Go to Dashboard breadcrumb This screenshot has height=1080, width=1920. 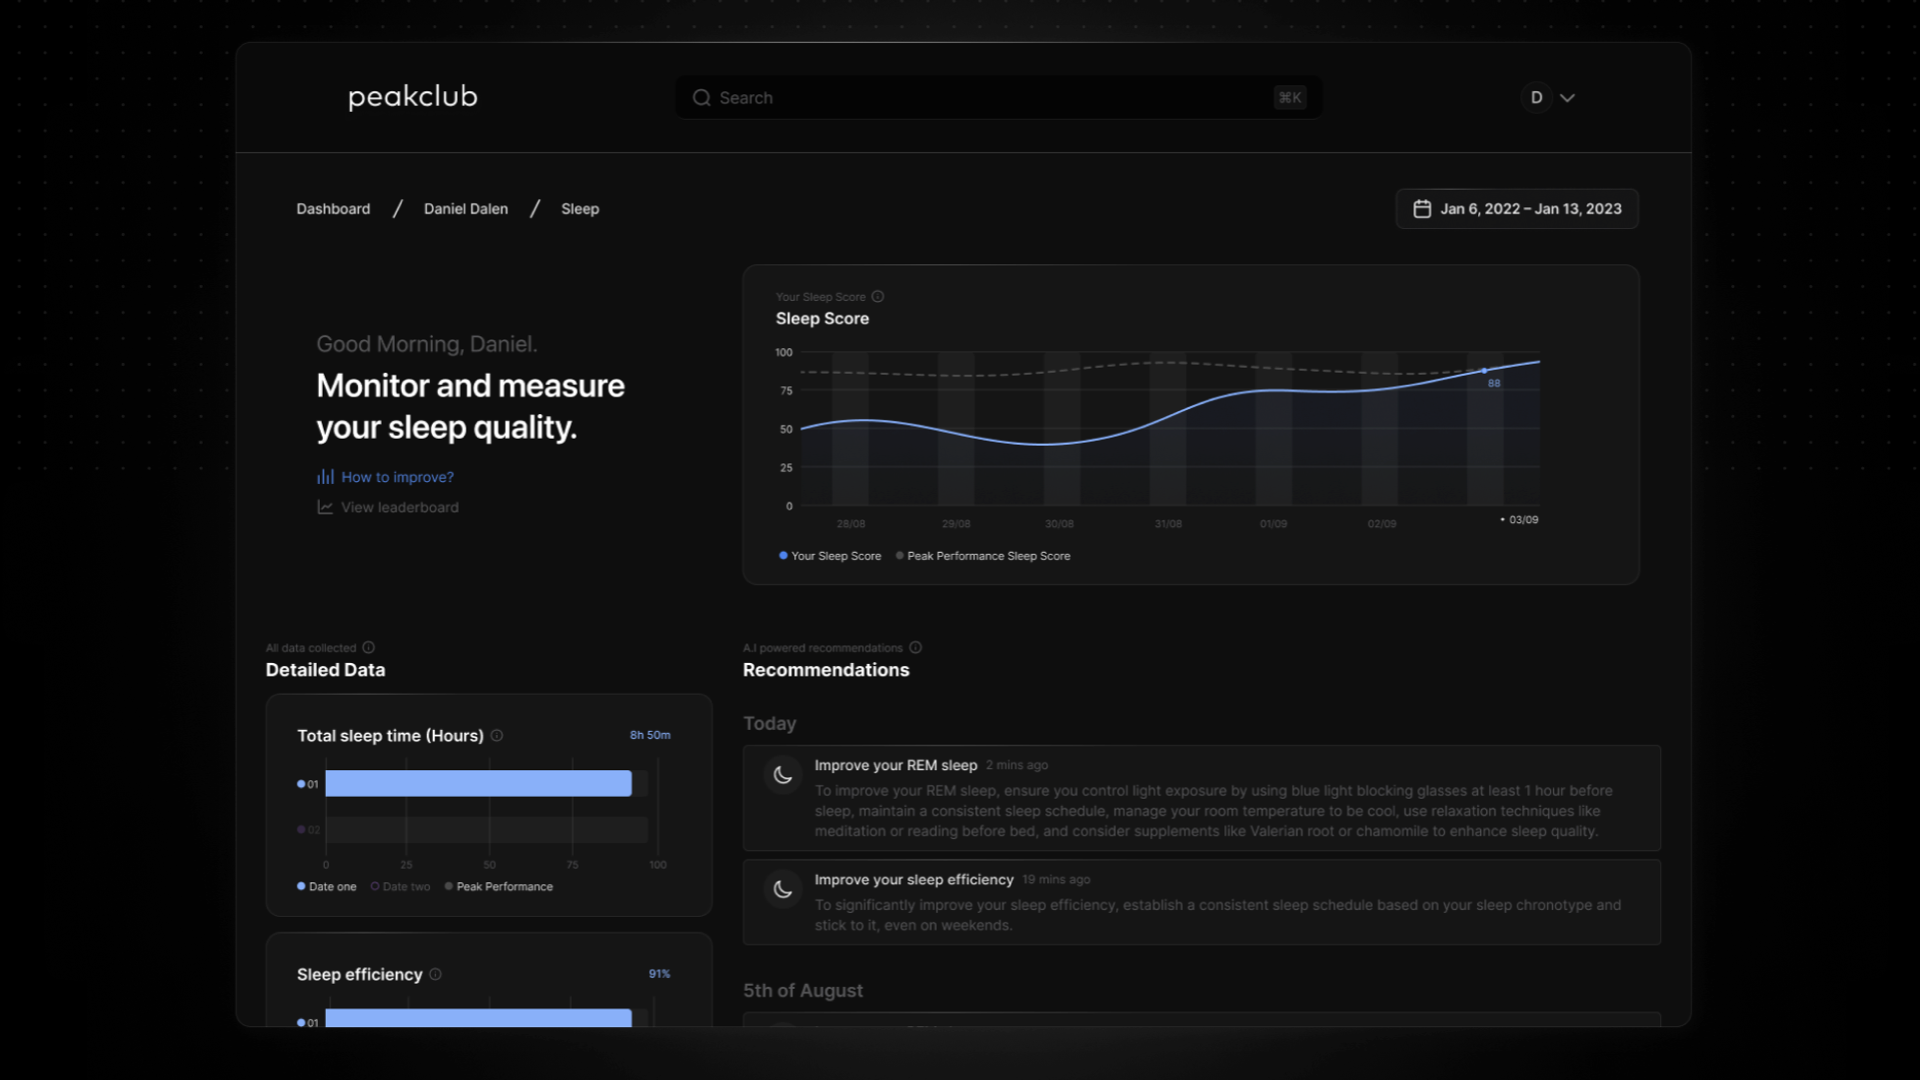pyautogui.click(x=333, y=209)
